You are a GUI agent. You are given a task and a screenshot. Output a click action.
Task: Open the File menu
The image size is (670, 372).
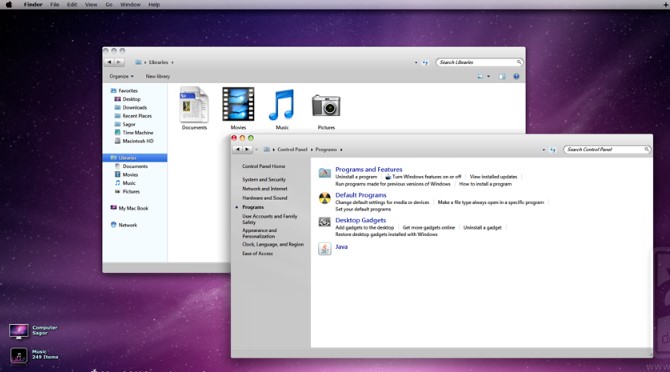point(55,5)
